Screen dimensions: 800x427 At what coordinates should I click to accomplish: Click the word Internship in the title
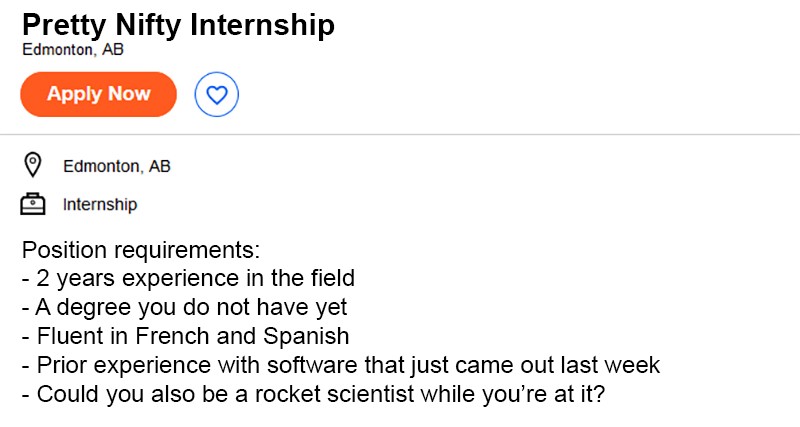coord(262,24)
